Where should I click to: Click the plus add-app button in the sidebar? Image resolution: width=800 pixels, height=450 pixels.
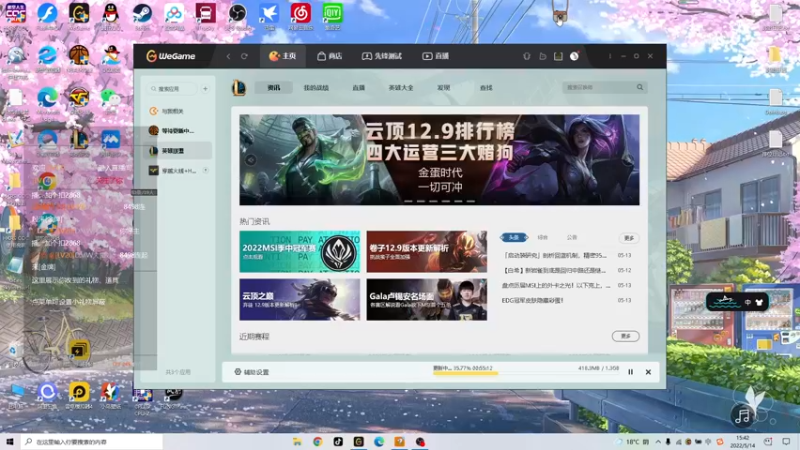(x=205, y=89)
